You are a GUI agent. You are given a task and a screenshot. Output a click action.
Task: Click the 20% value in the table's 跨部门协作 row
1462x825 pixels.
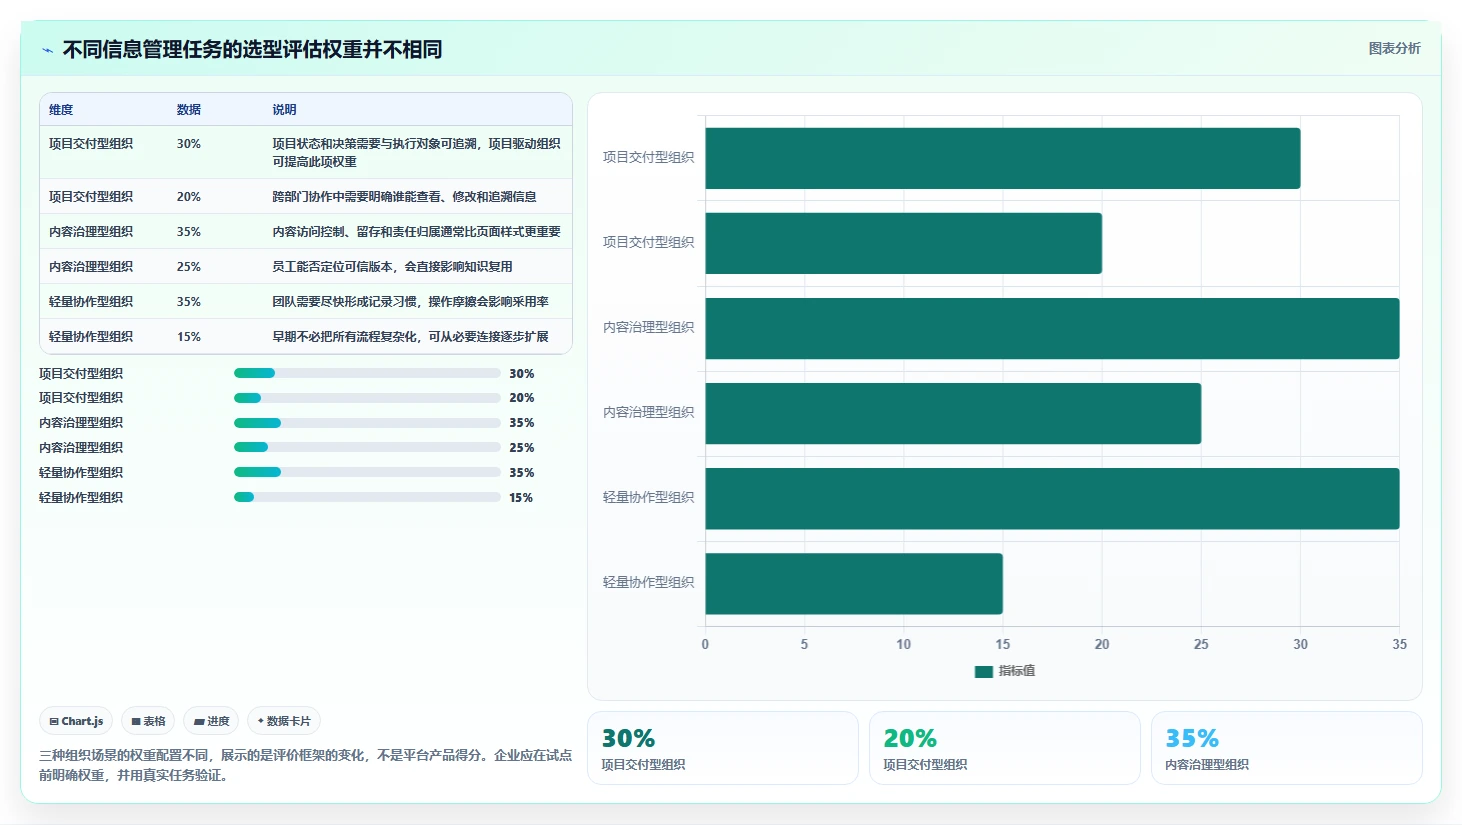point(189,197)
